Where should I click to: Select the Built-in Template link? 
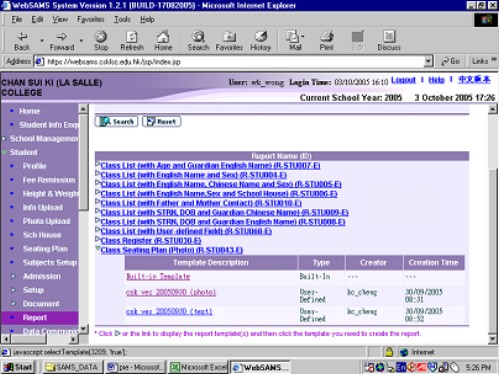tap(158, 276)
